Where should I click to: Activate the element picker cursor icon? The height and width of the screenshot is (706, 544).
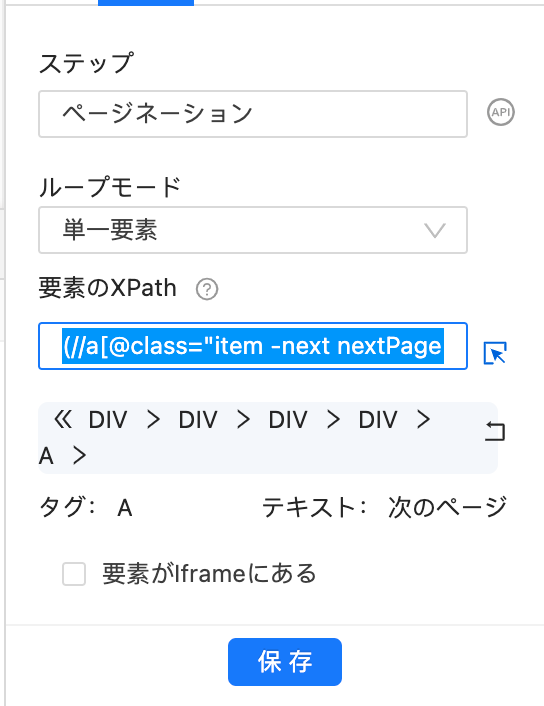click(x=495, y=353)
